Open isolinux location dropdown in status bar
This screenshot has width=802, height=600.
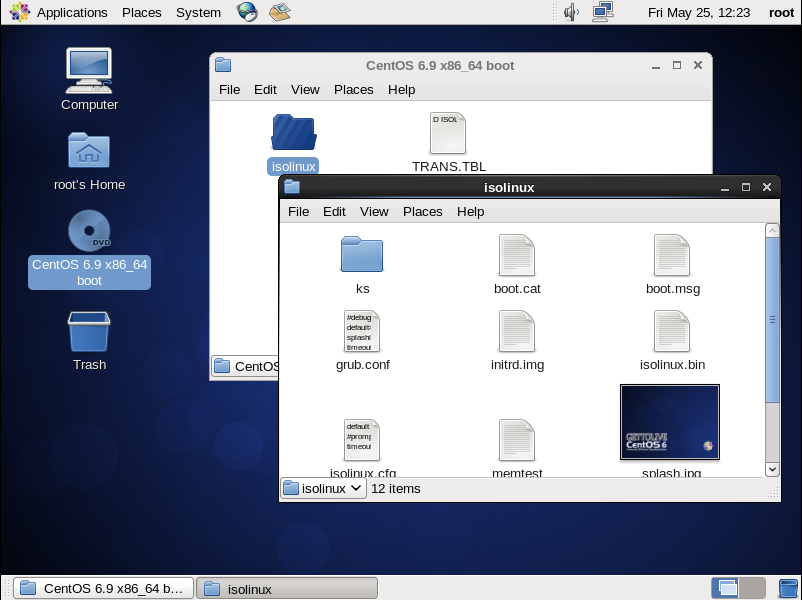pos(323,488)
